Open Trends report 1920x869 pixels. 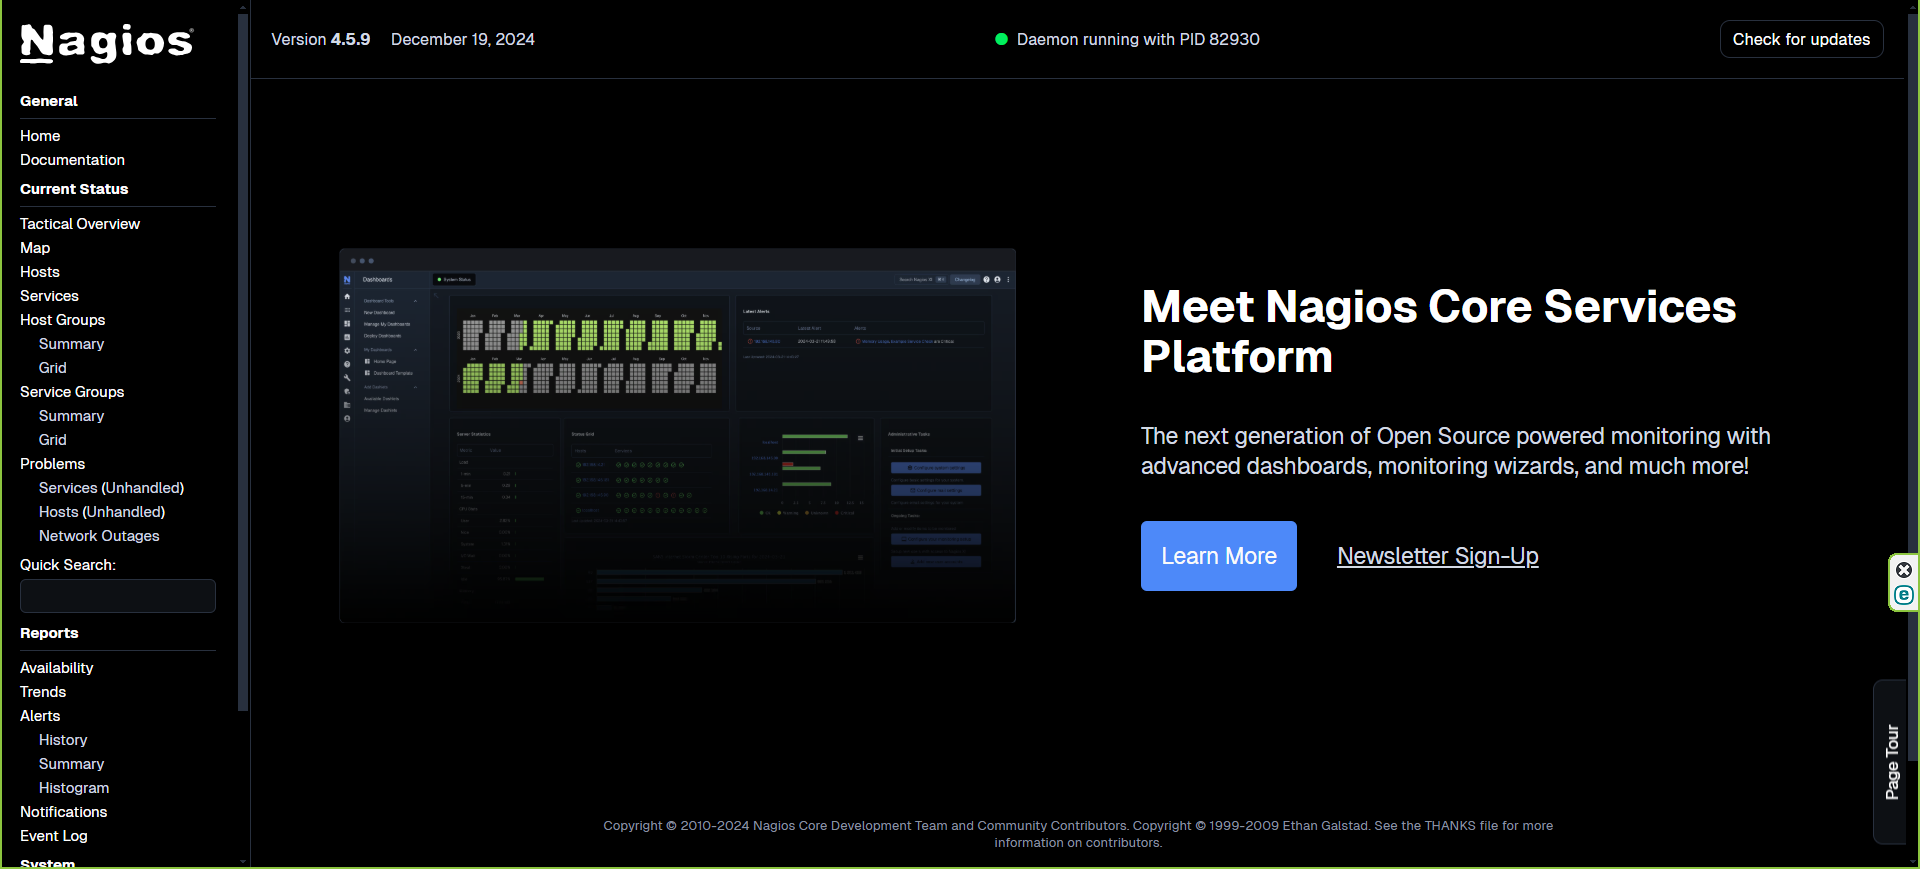tap(43, 692)
